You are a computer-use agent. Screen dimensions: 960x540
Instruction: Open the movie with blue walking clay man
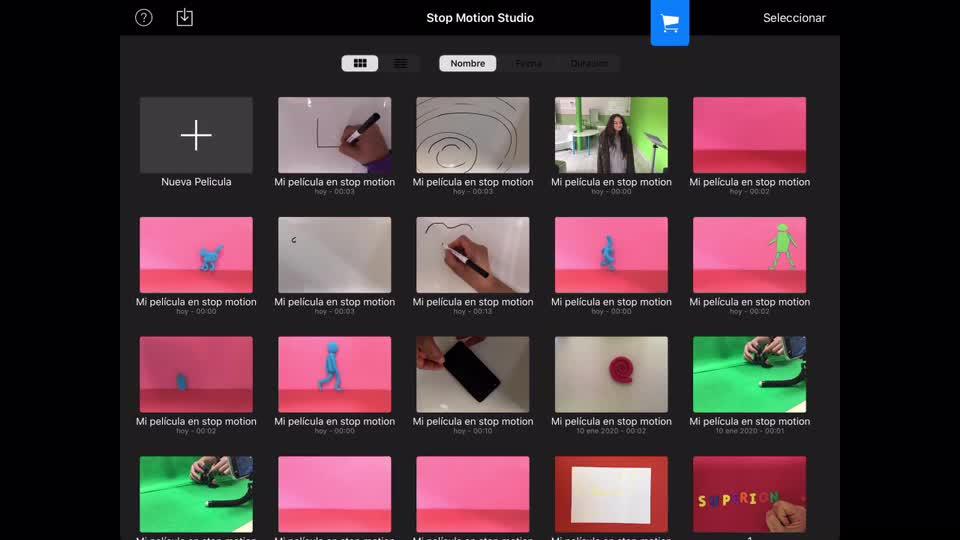(334, 374)
